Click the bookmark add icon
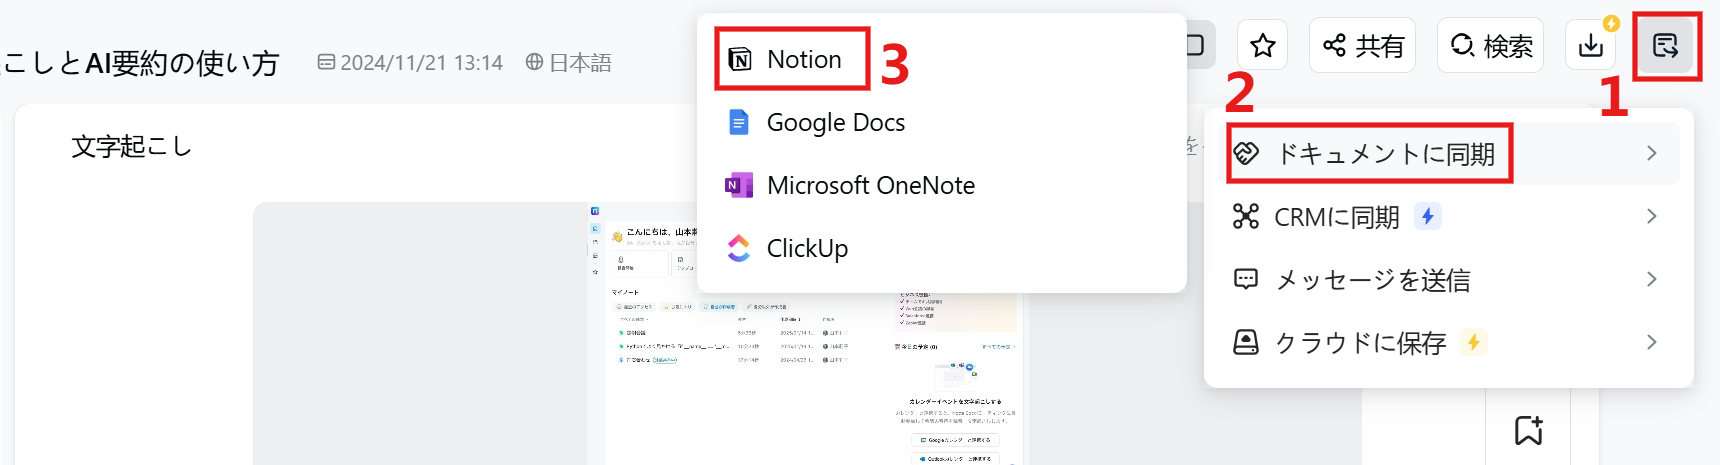 coord(1529,430)
